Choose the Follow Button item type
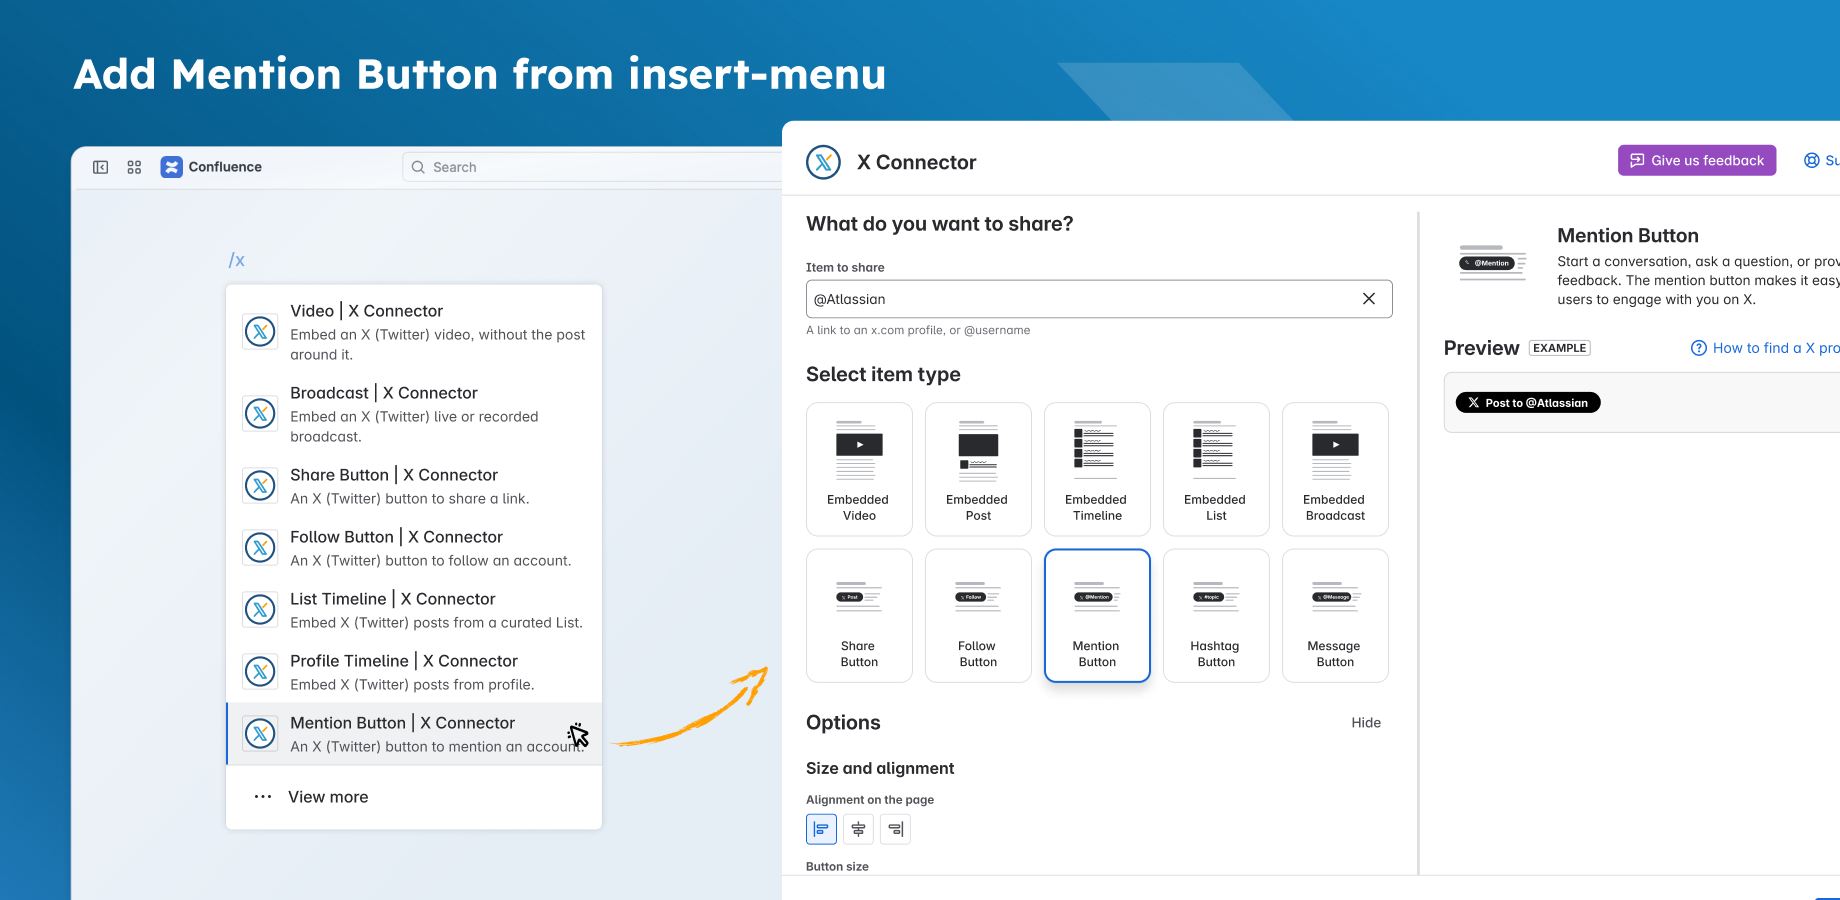1840x900 pixels. (x=978, y=616)
